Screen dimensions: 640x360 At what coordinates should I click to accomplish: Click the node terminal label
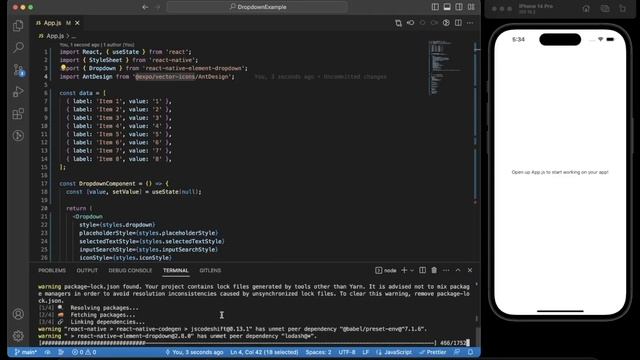pyautogui.click(x=386, y=270)
